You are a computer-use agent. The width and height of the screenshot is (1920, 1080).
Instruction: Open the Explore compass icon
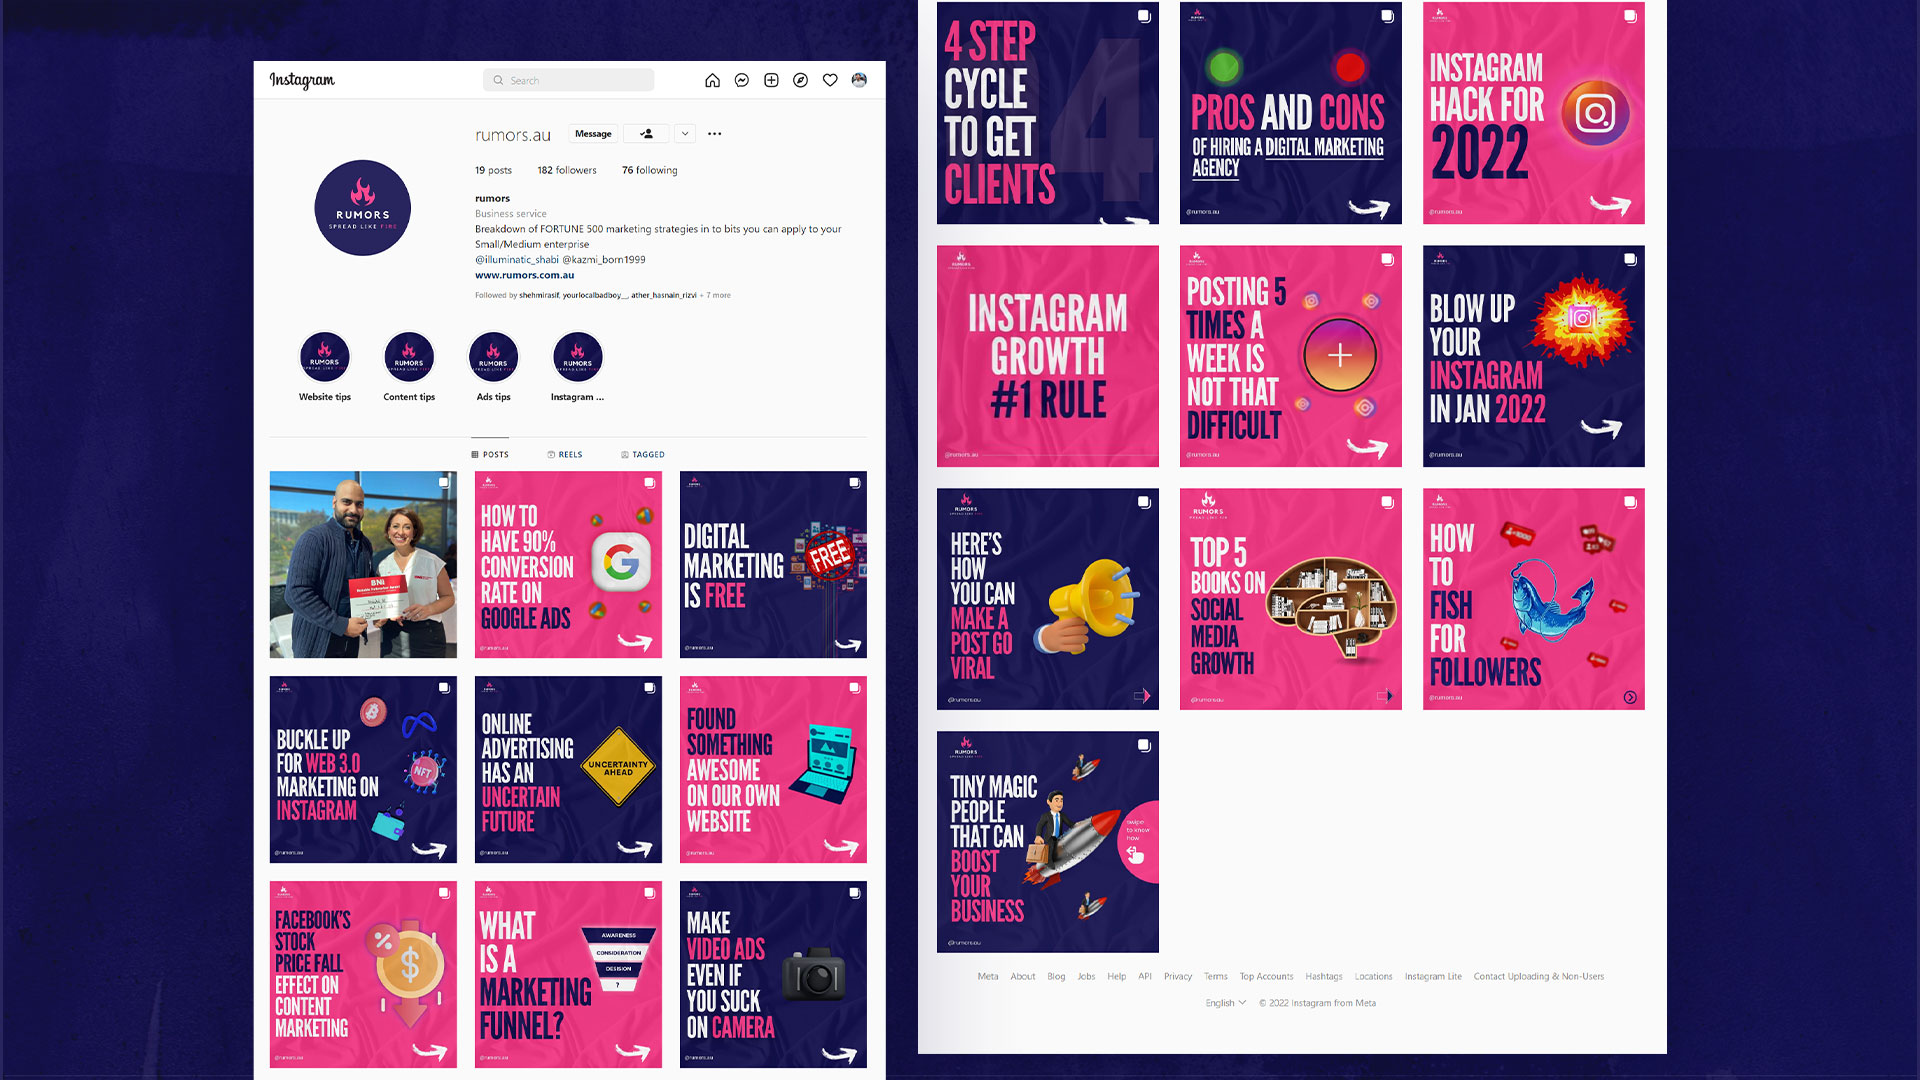click(x=800, y=80)
